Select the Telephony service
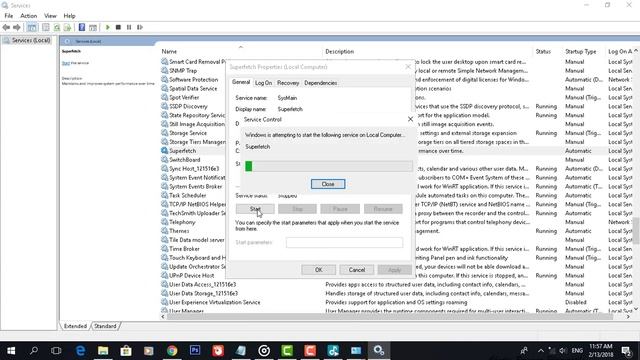The width and height of the screenshot is (640, 360). tap(182, 222)
